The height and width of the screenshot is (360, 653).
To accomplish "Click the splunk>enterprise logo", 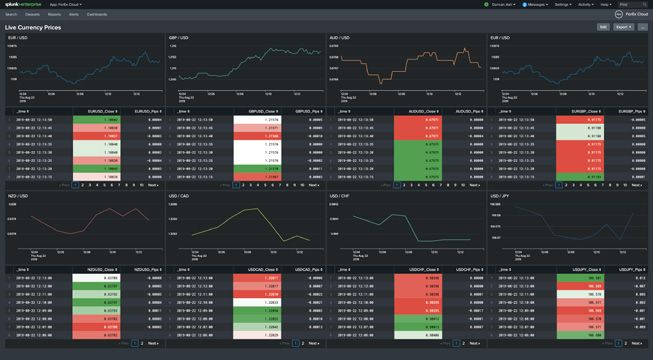I will [23, 5].
